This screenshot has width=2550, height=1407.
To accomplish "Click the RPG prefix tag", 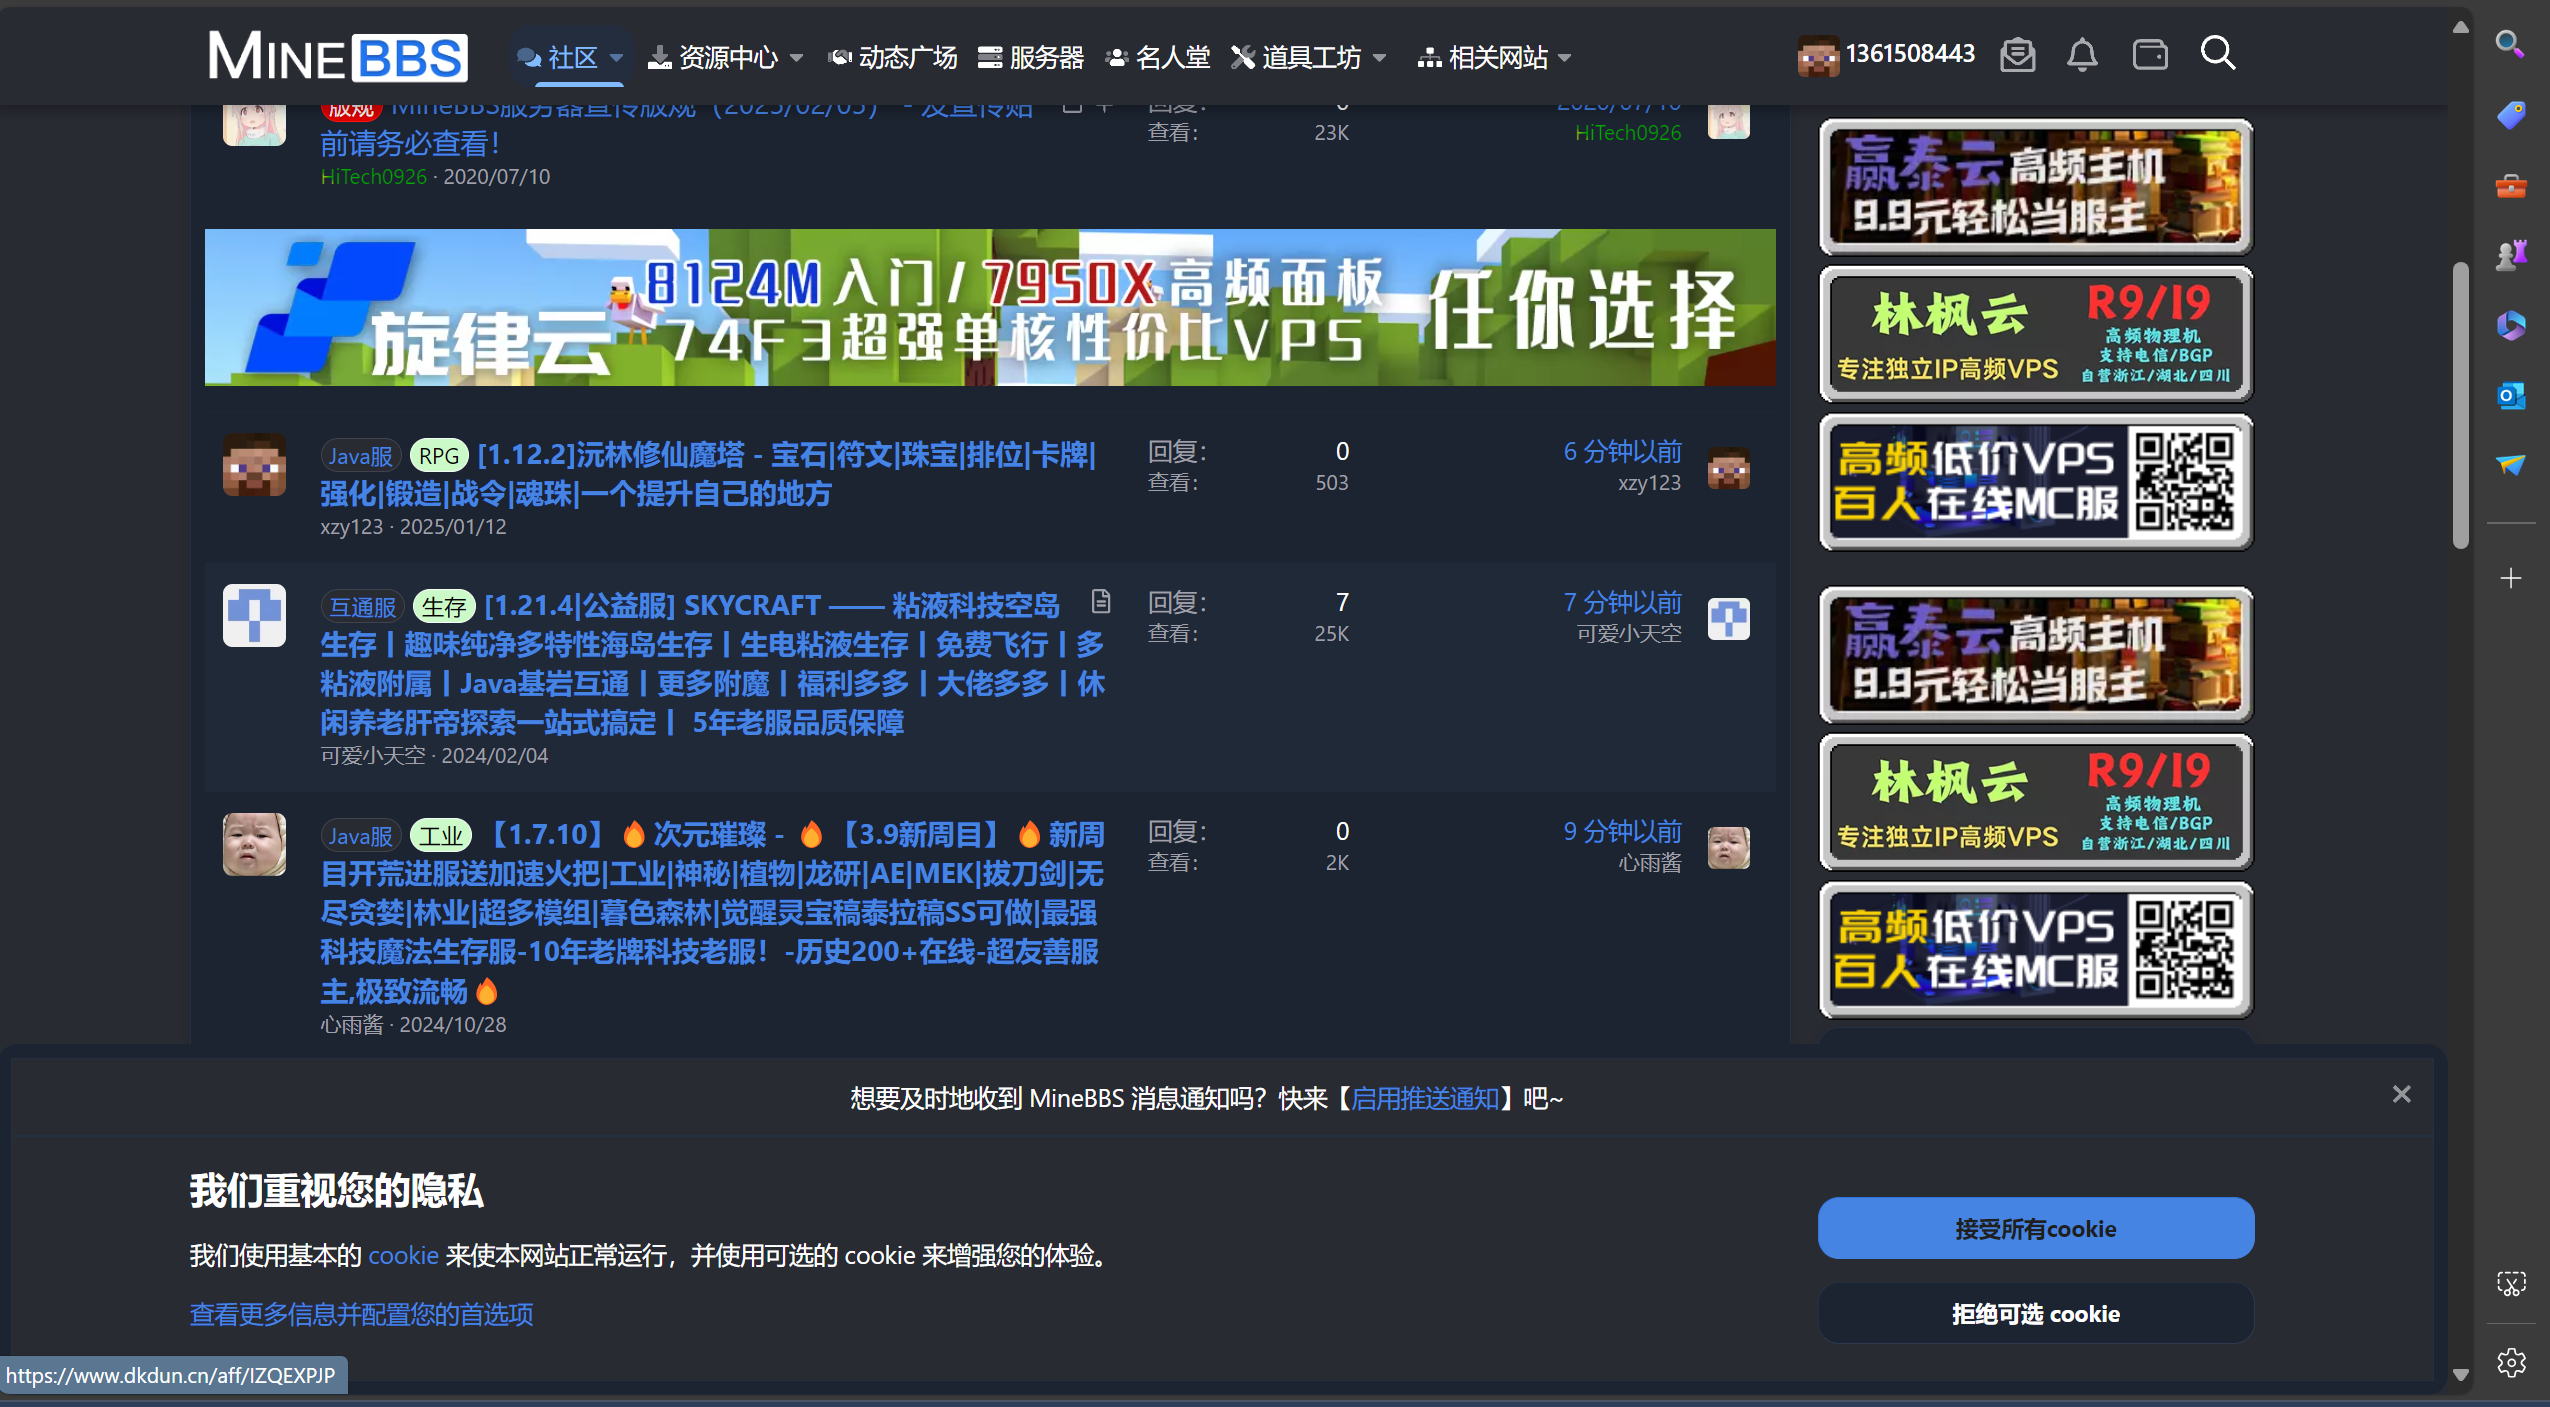I will click(439, 456).
